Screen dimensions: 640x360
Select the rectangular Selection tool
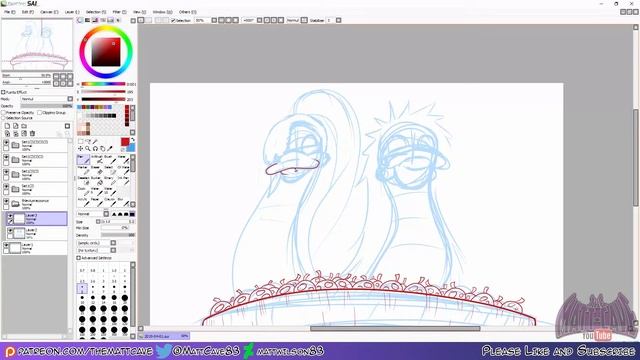point(80,141)
